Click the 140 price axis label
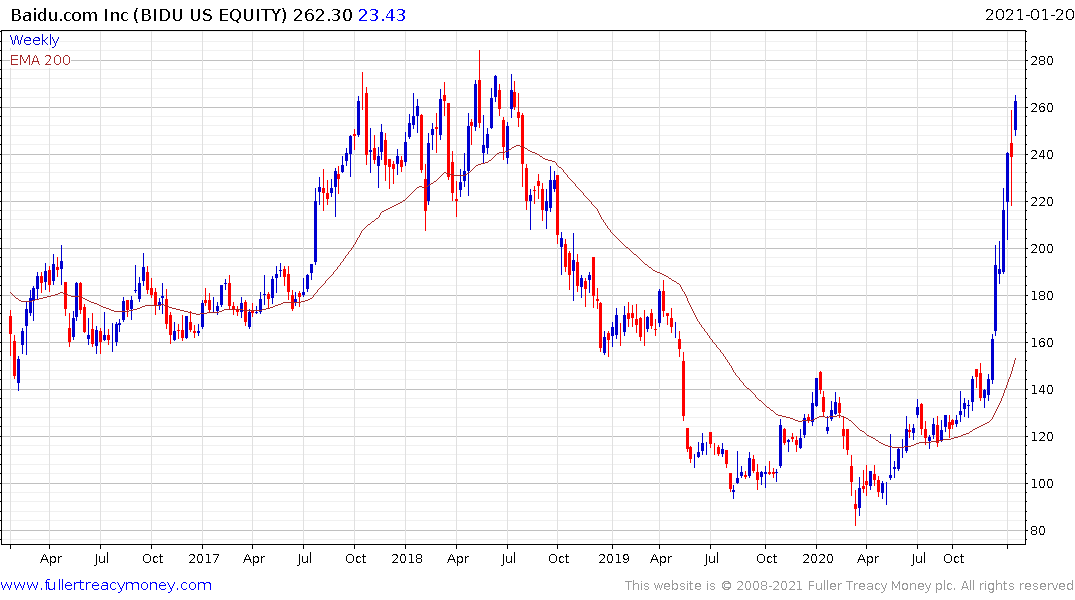This screenshot has width=1075, height=600. [x=1041, y=389]
